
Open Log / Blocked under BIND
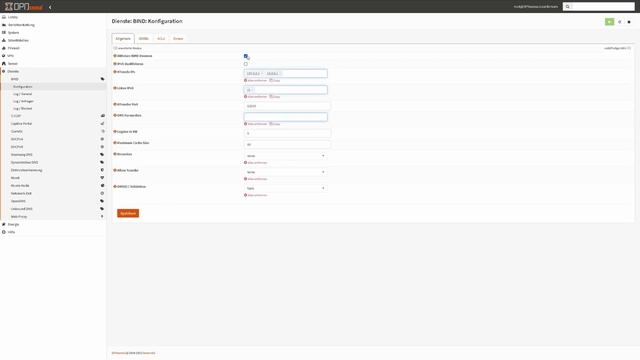click(x=22, y=109)
